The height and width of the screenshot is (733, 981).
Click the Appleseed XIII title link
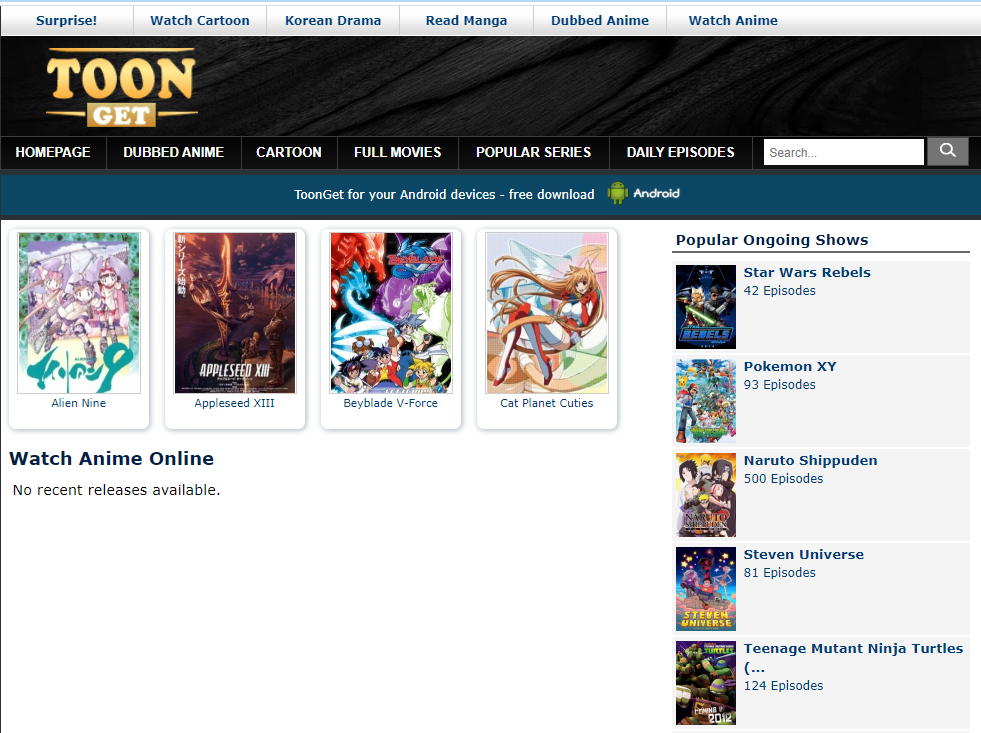click(x=235, y=403)
